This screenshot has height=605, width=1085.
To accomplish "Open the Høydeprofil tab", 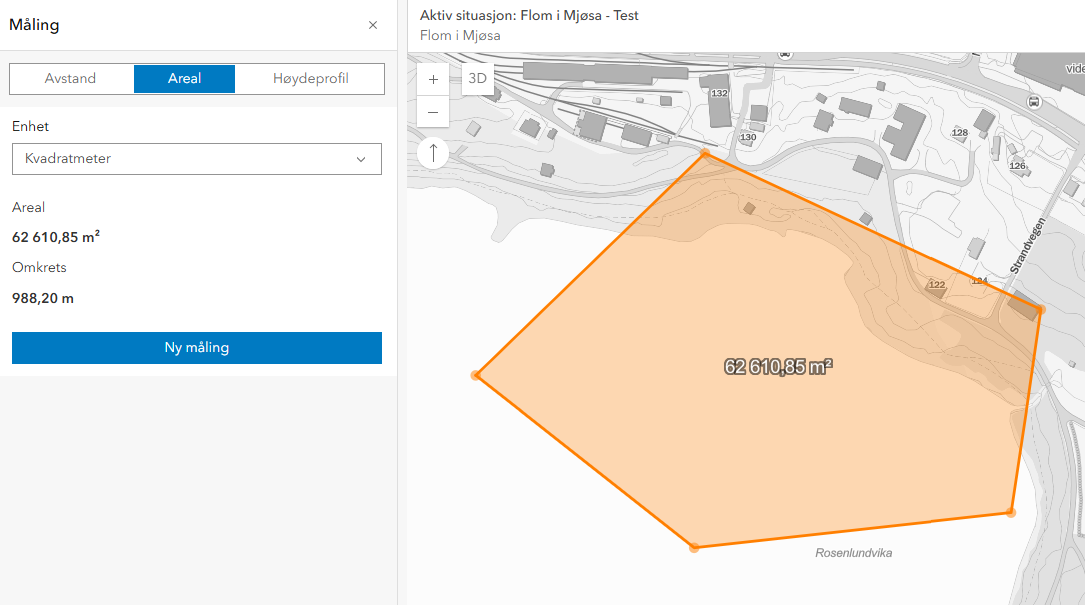I will [311, 79].
